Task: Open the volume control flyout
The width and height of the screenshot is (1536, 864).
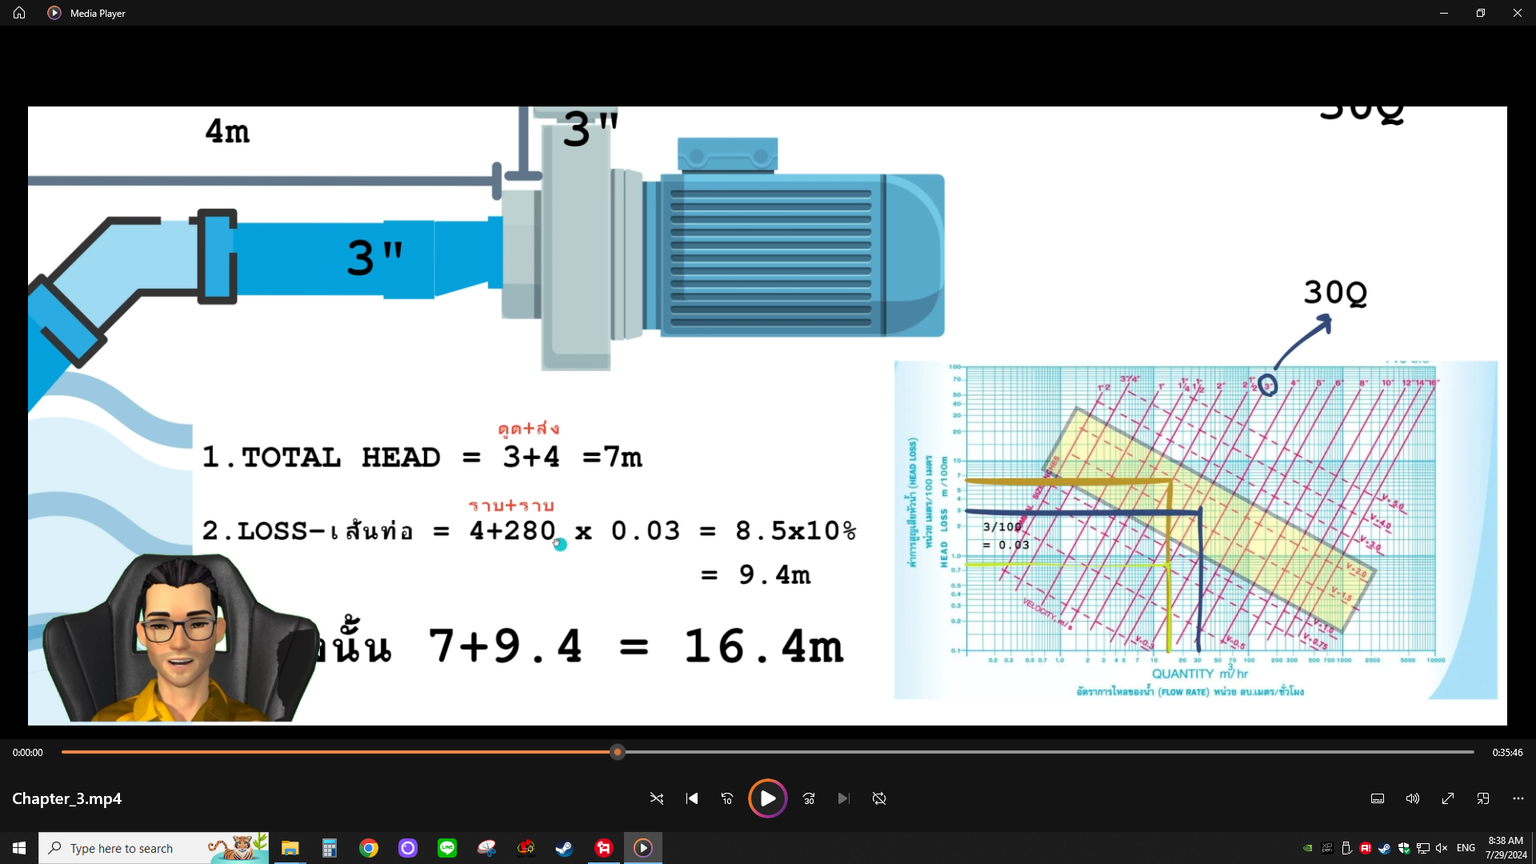Action: [1412, 798]
